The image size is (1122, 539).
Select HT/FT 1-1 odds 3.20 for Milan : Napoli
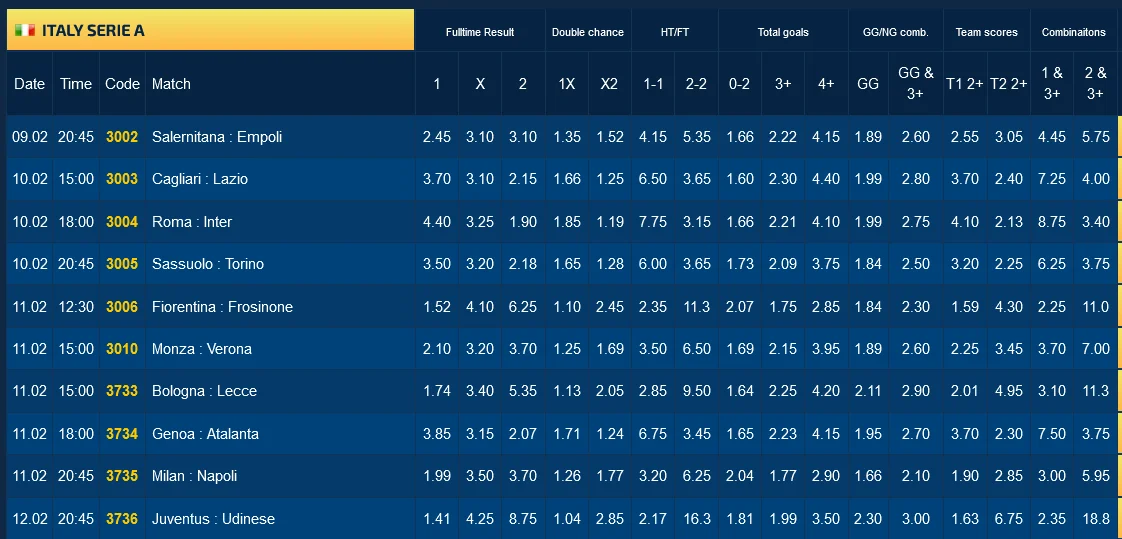point(653,476)
